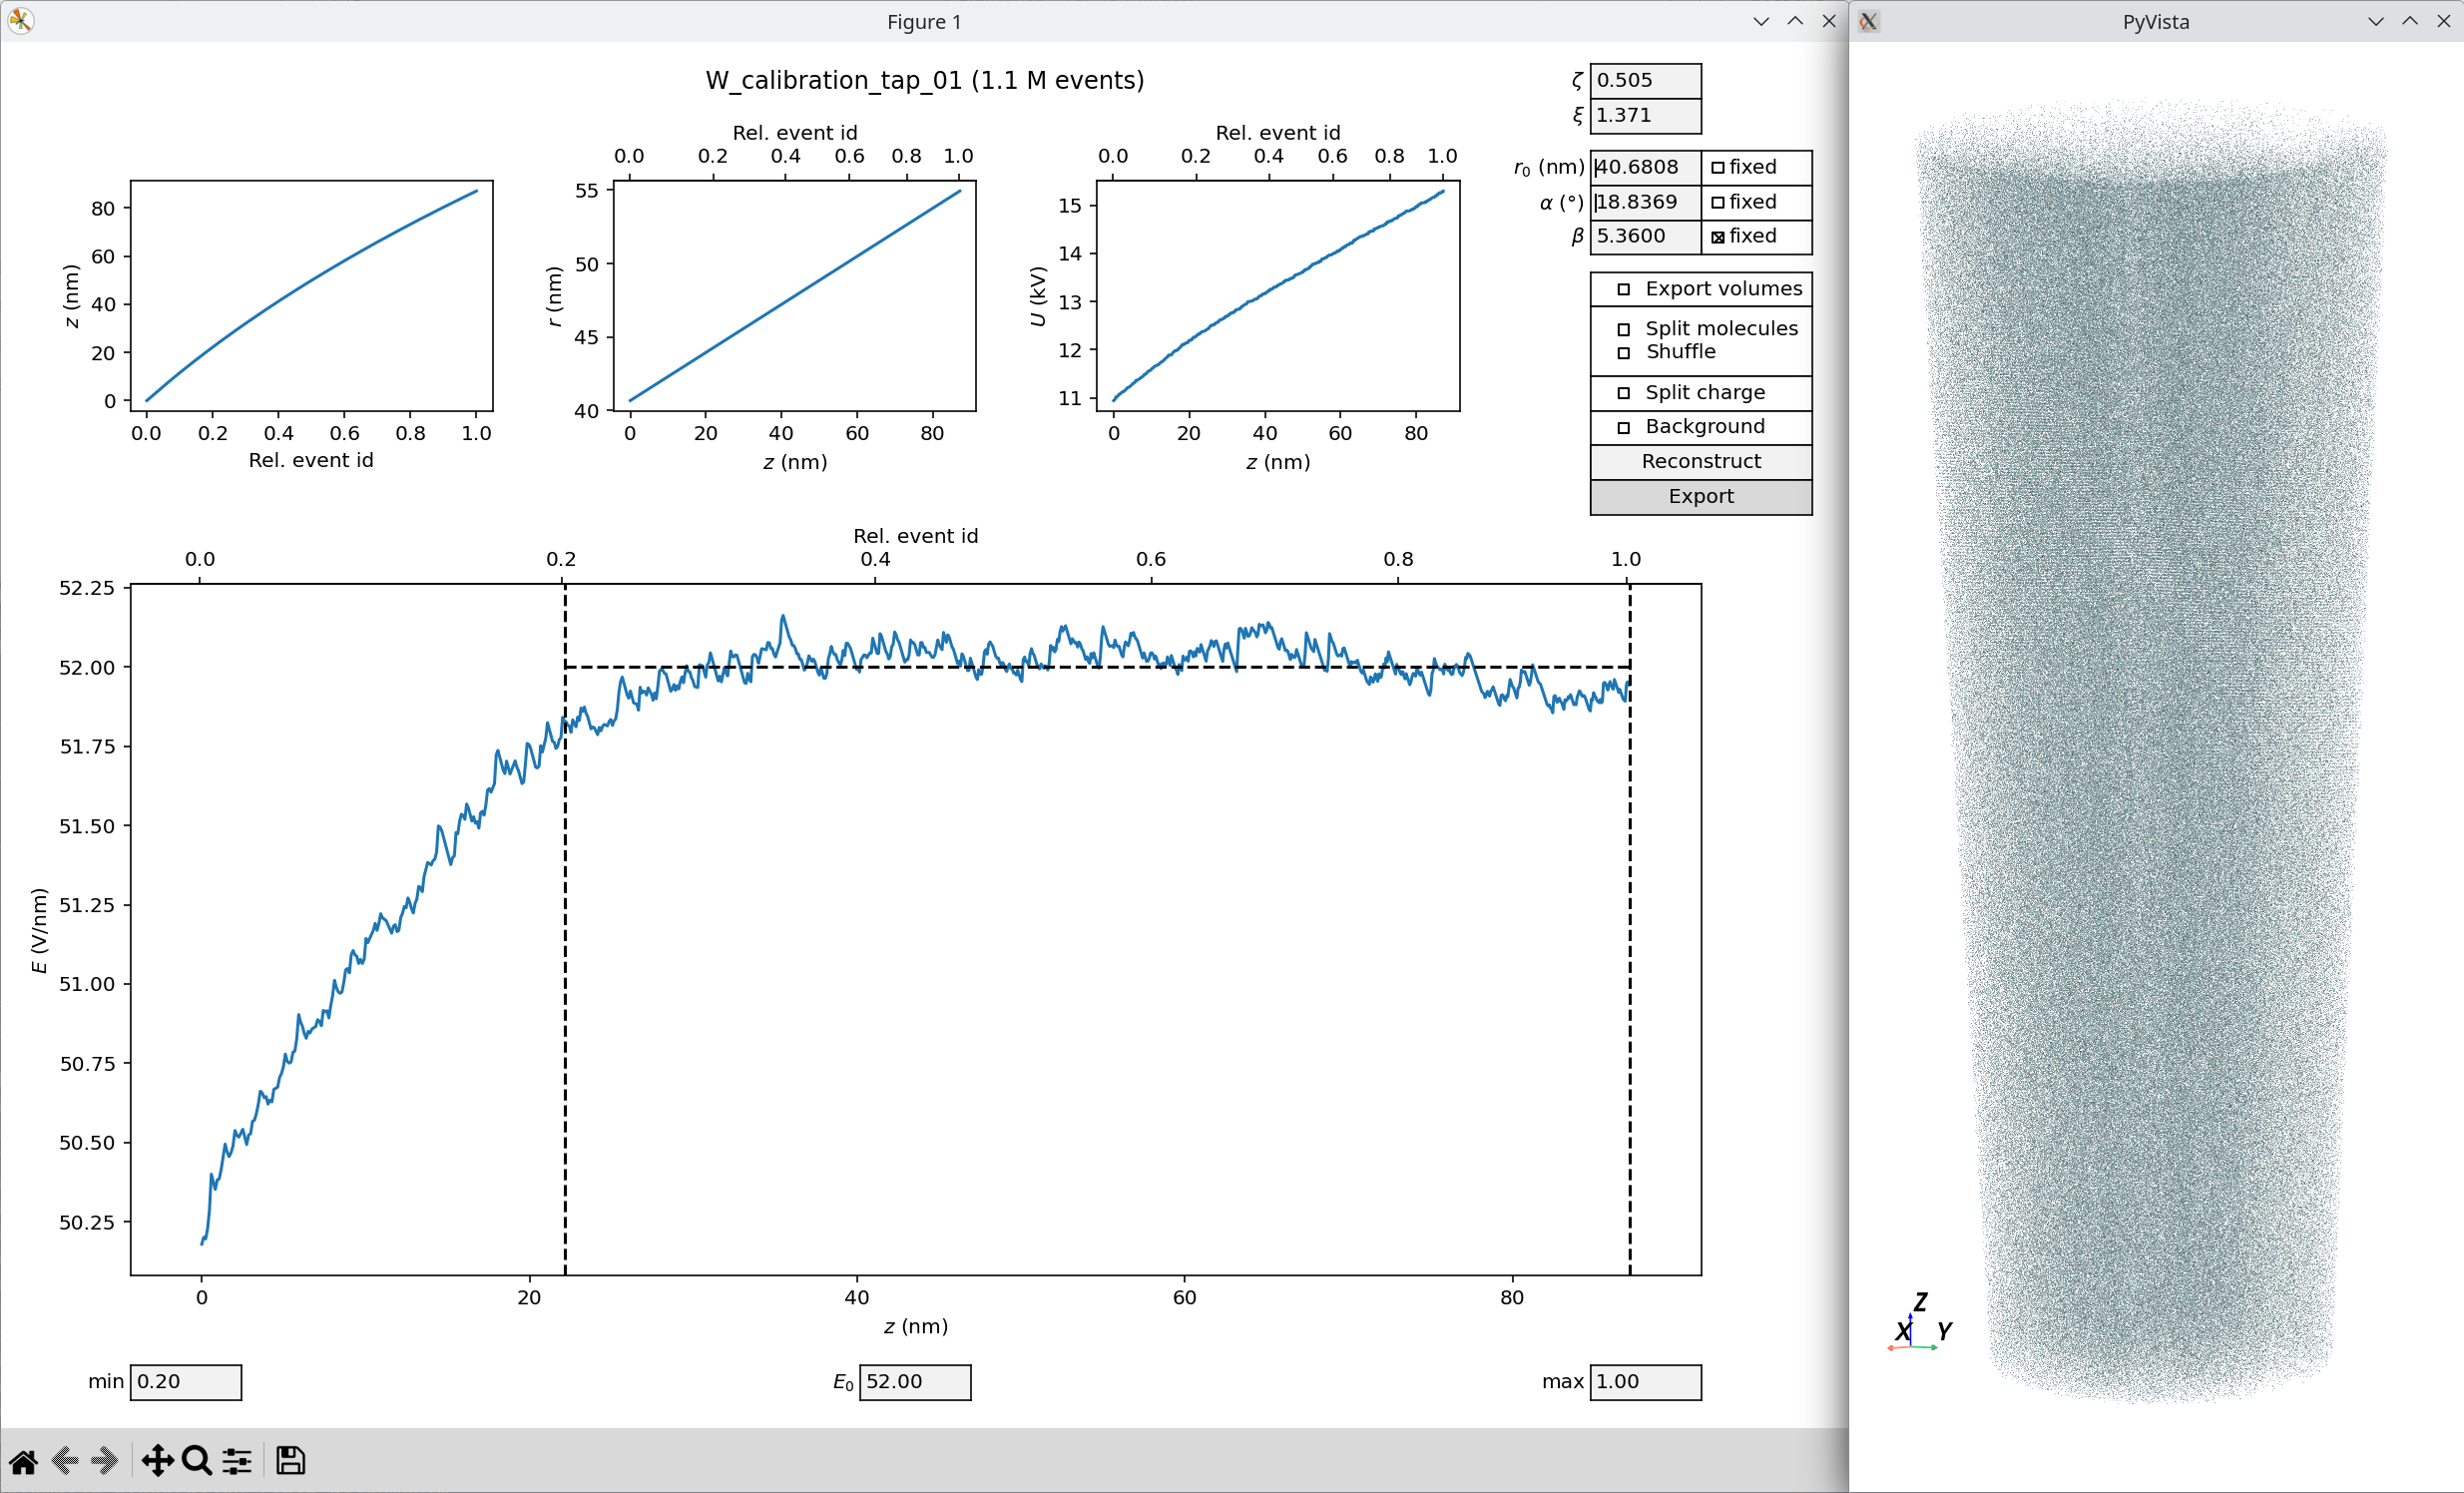Screen dimensions: 2464x1493
Task: Enable the Background checkbox
Action: 1624,428
